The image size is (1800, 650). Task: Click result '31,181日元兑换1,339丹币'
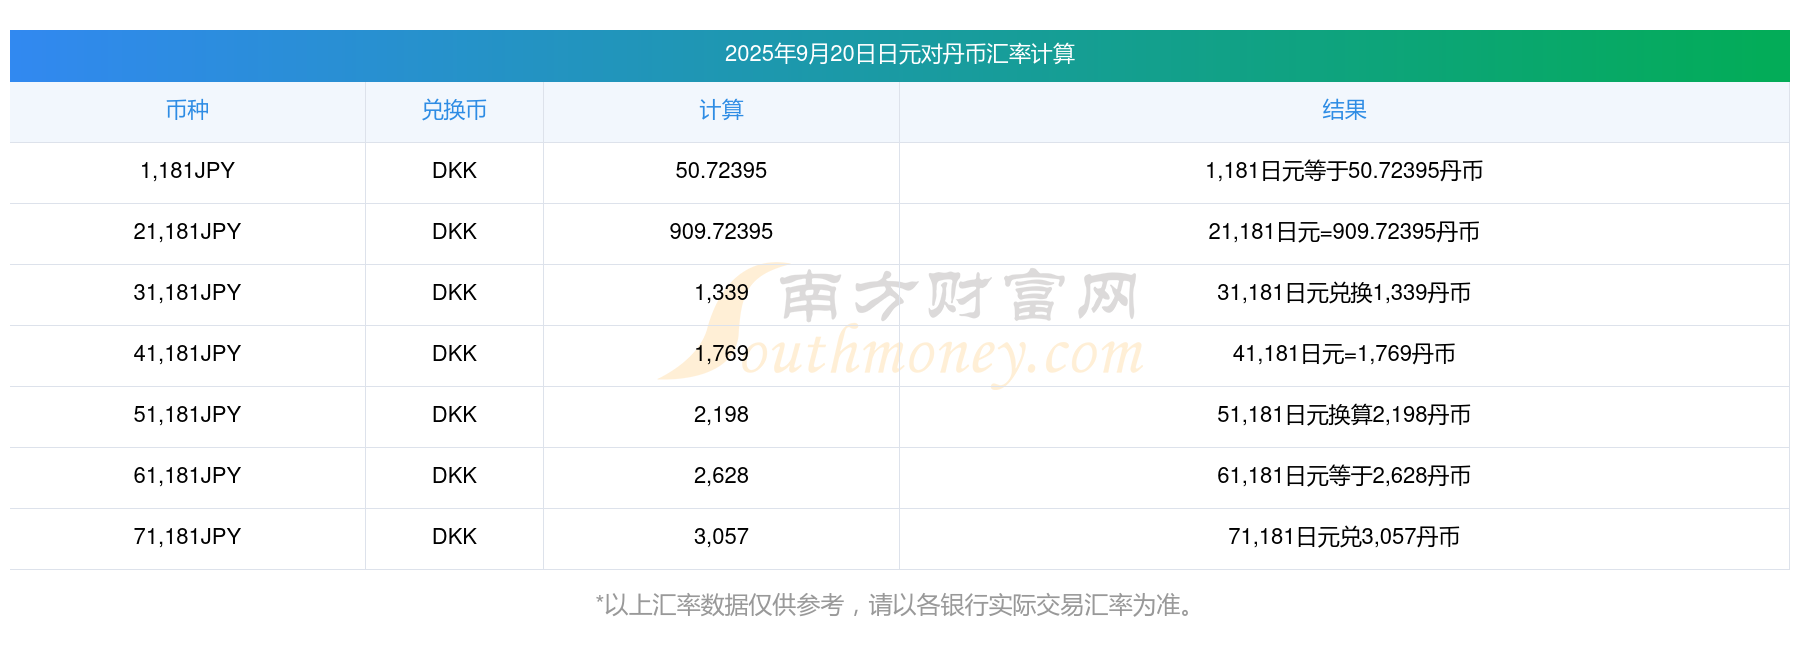[1344, 293]
